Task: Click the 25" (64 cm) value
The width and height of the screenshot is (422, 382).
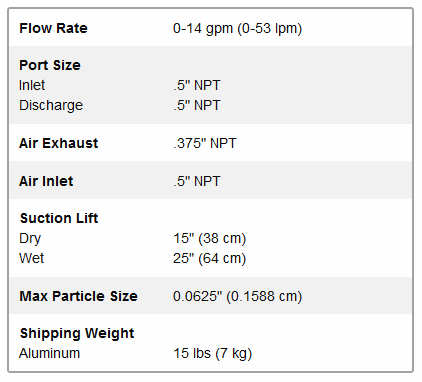Action: coord(210,258)
